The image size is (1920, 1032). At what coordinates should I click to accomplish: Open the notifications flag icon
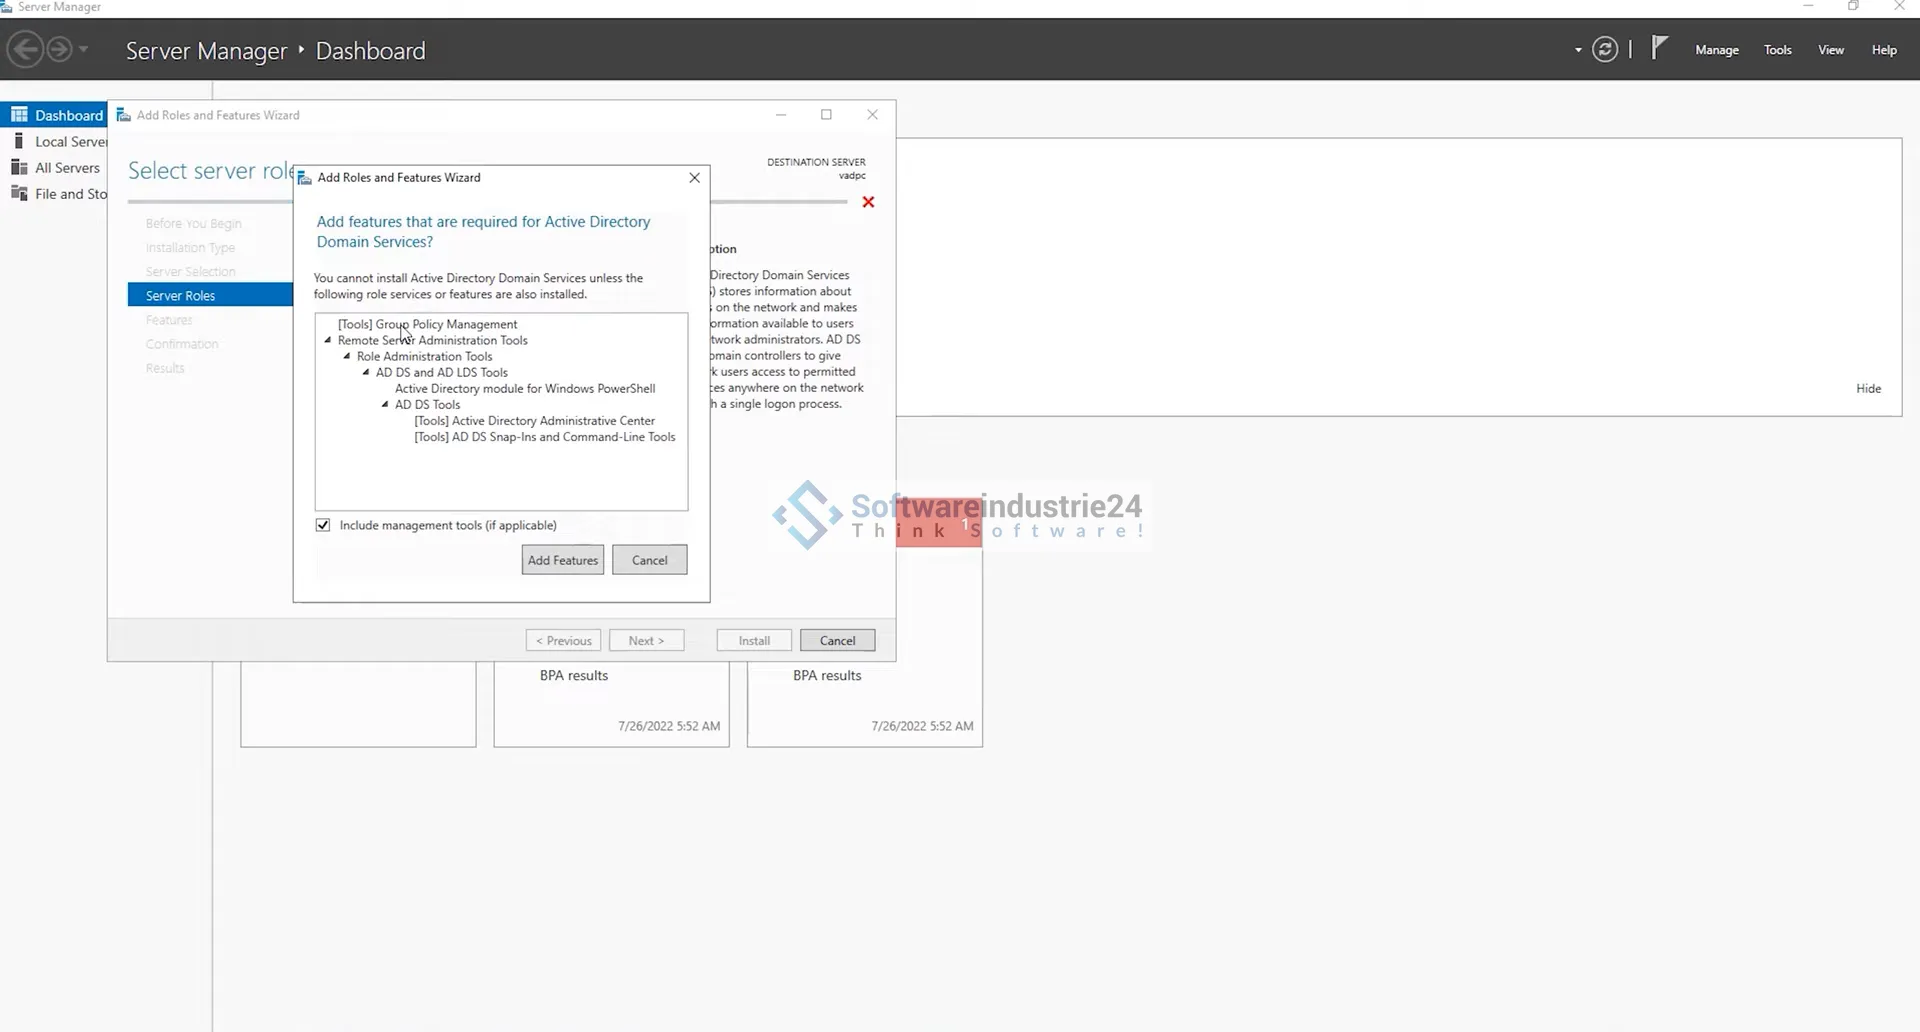pos(1659,48)
